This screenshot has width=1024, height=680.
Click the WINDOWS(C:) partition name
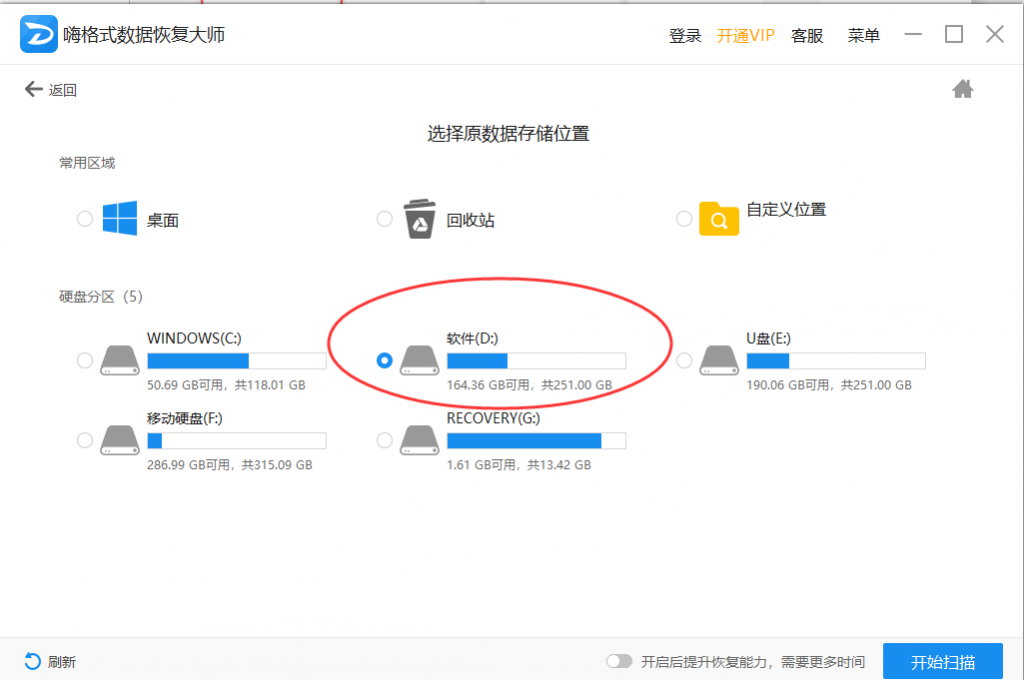point(194,338)
